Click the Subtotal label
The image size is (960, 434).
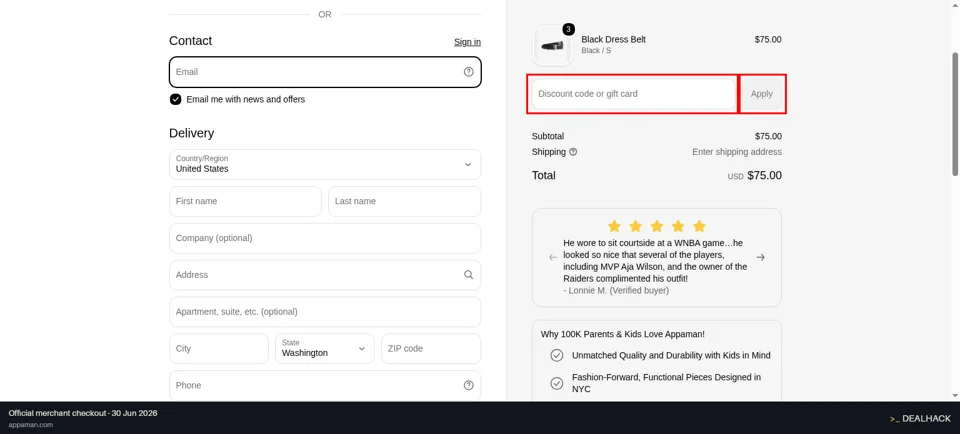[548, 136]
